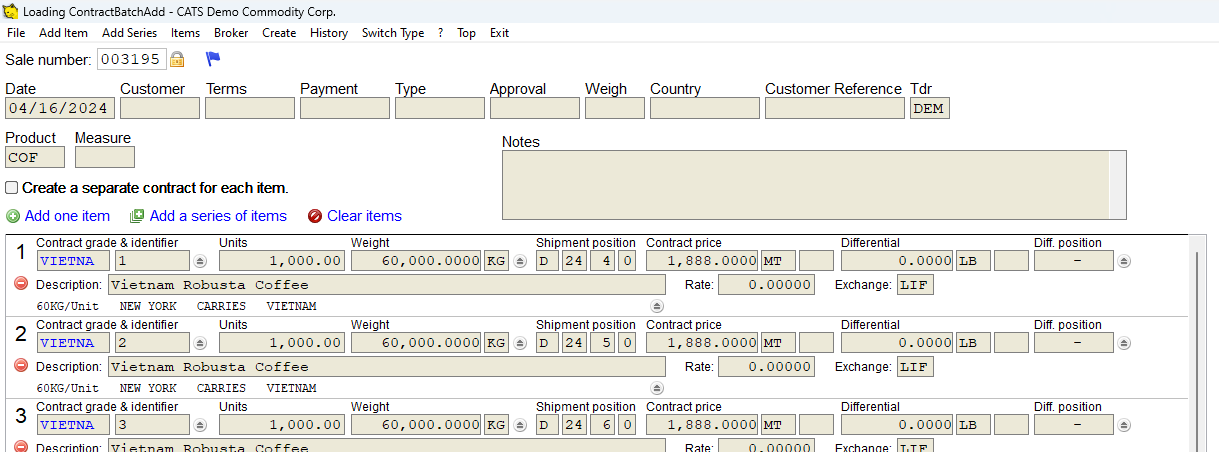Viewport: 1219px width, 452px height.
Task: Click the Clear items link
Action: (x=364, y=216)
